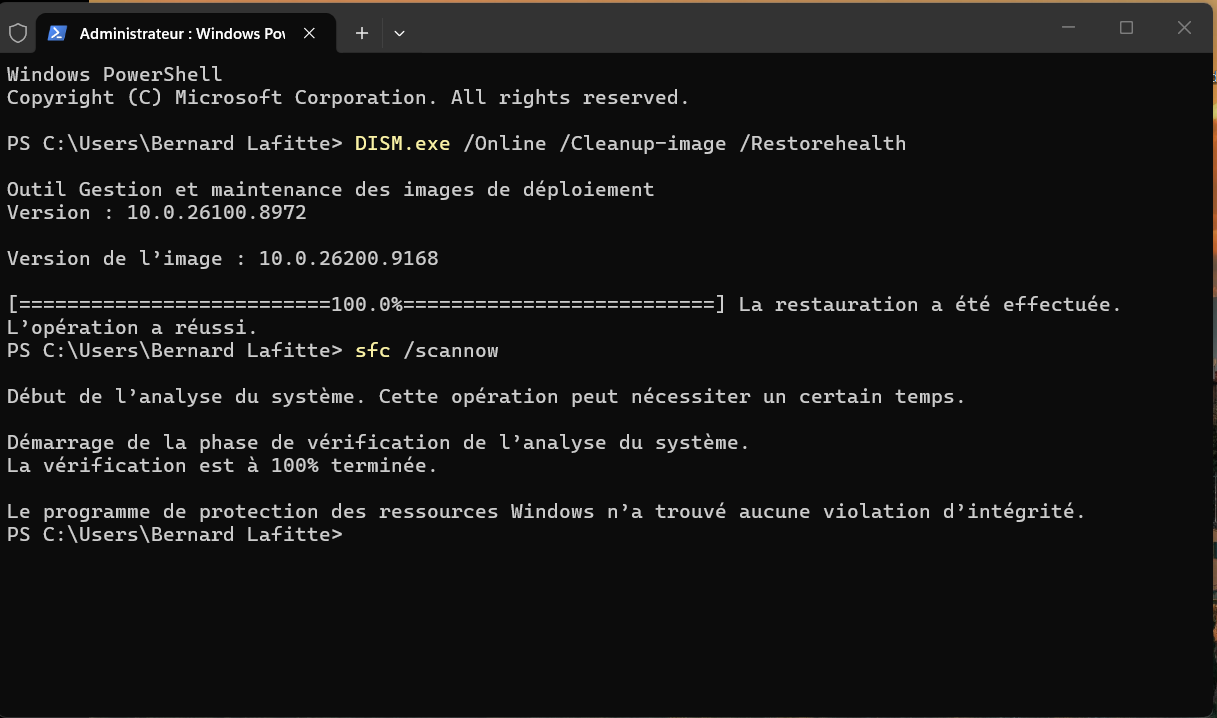The image size is (1217, 718).
Task: Click the administrator shield icon in title bar
Action: tap(18, 33)
